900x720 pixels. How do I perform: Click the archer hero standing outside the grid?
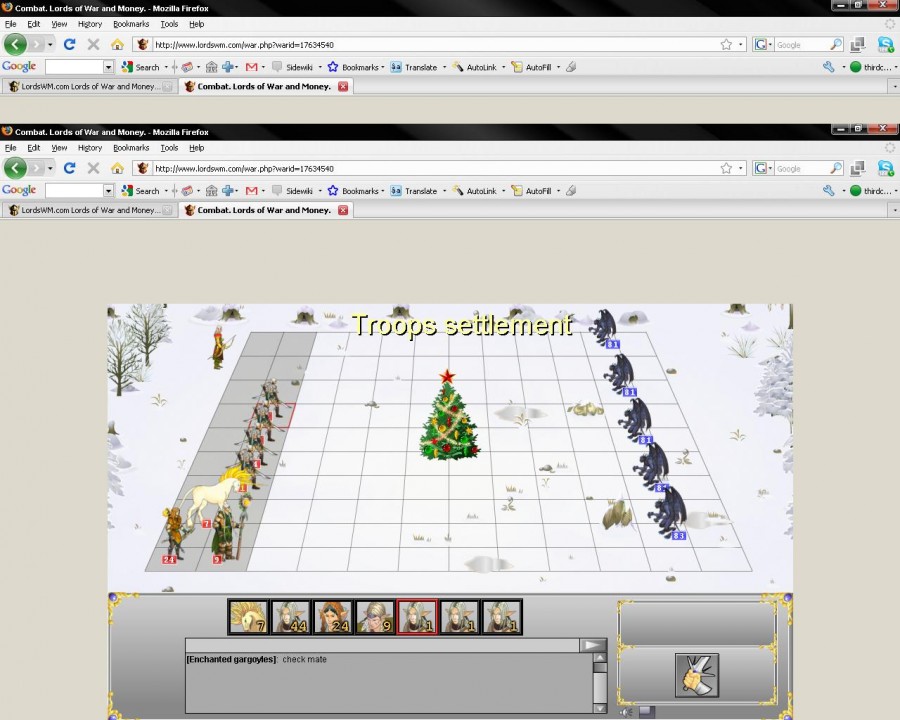pos(215,346)
